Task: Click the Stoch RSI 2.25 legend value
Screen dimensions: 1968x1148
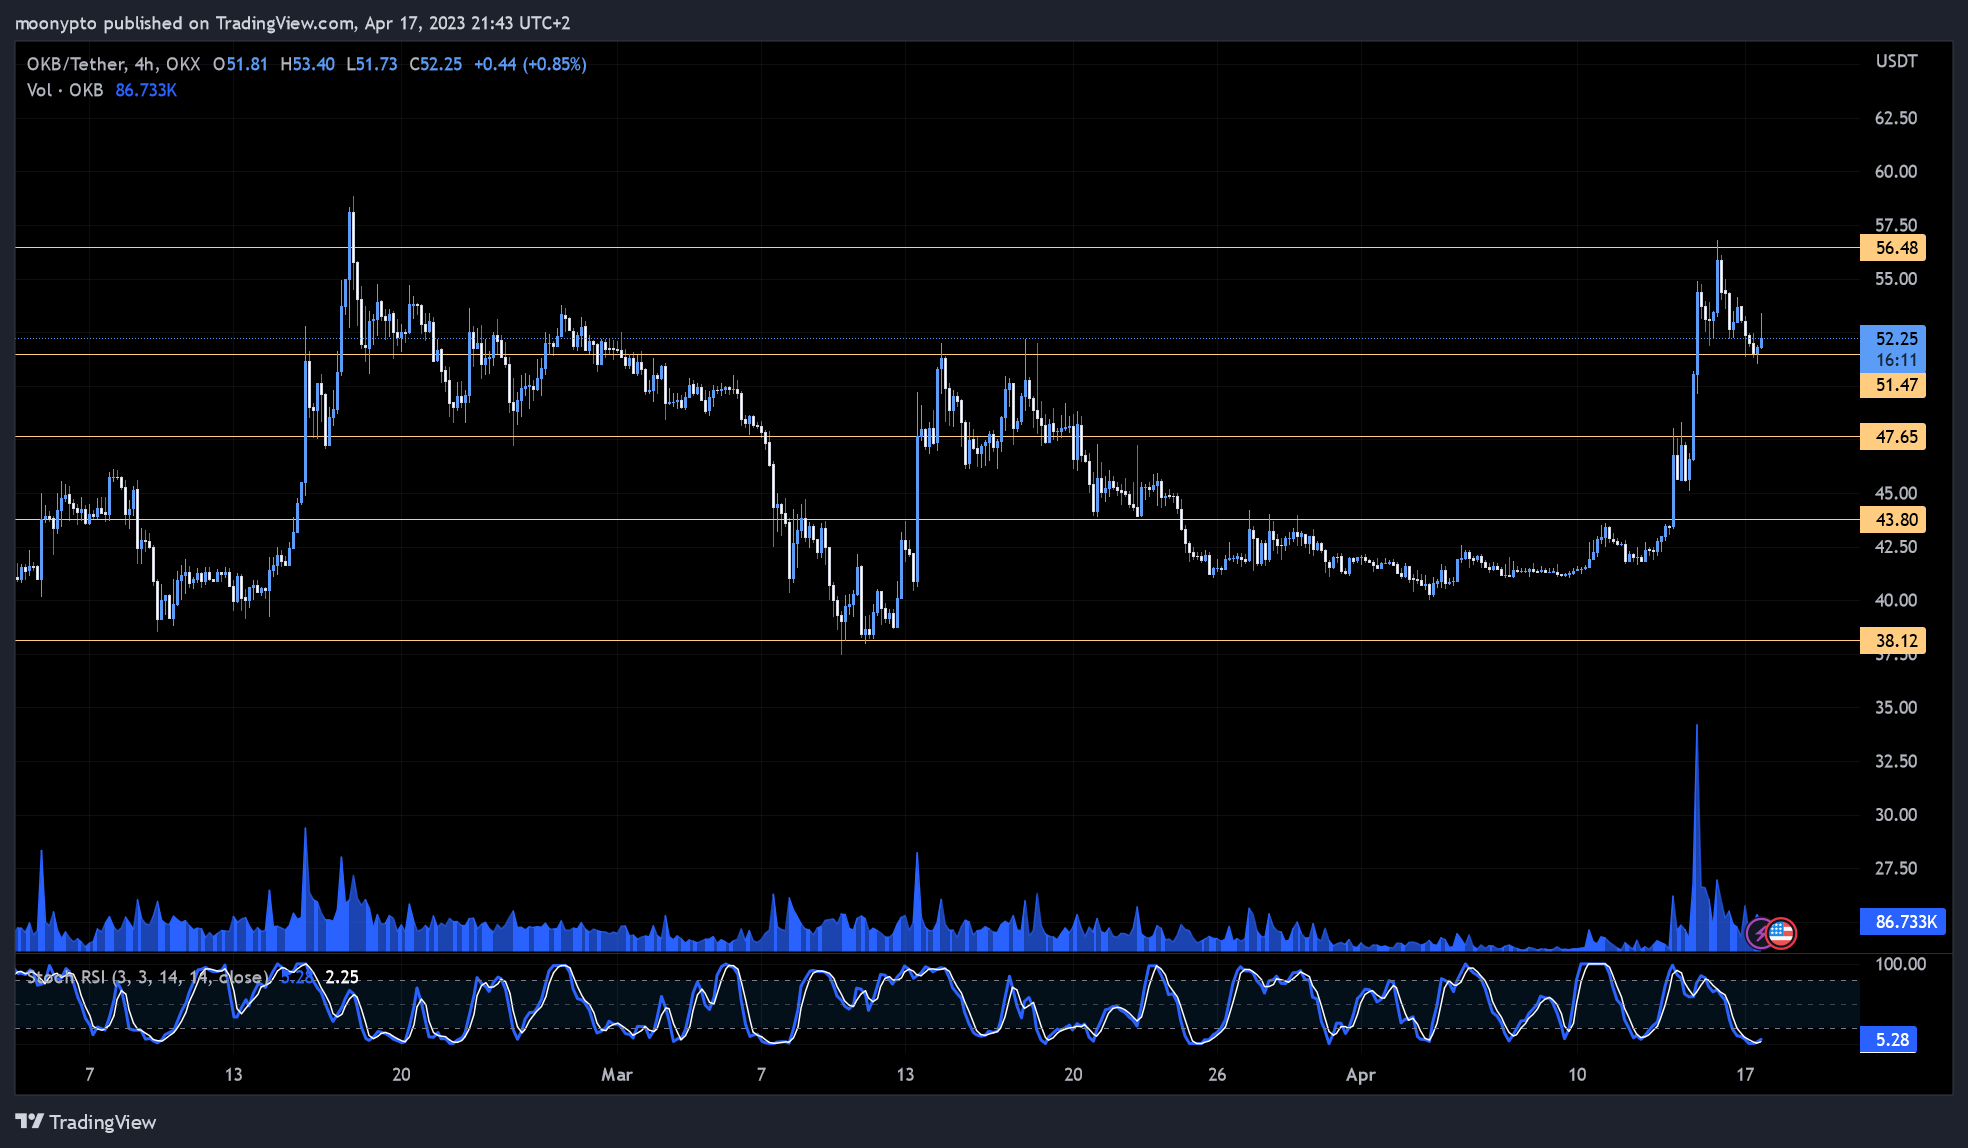Action: (342, 977)
